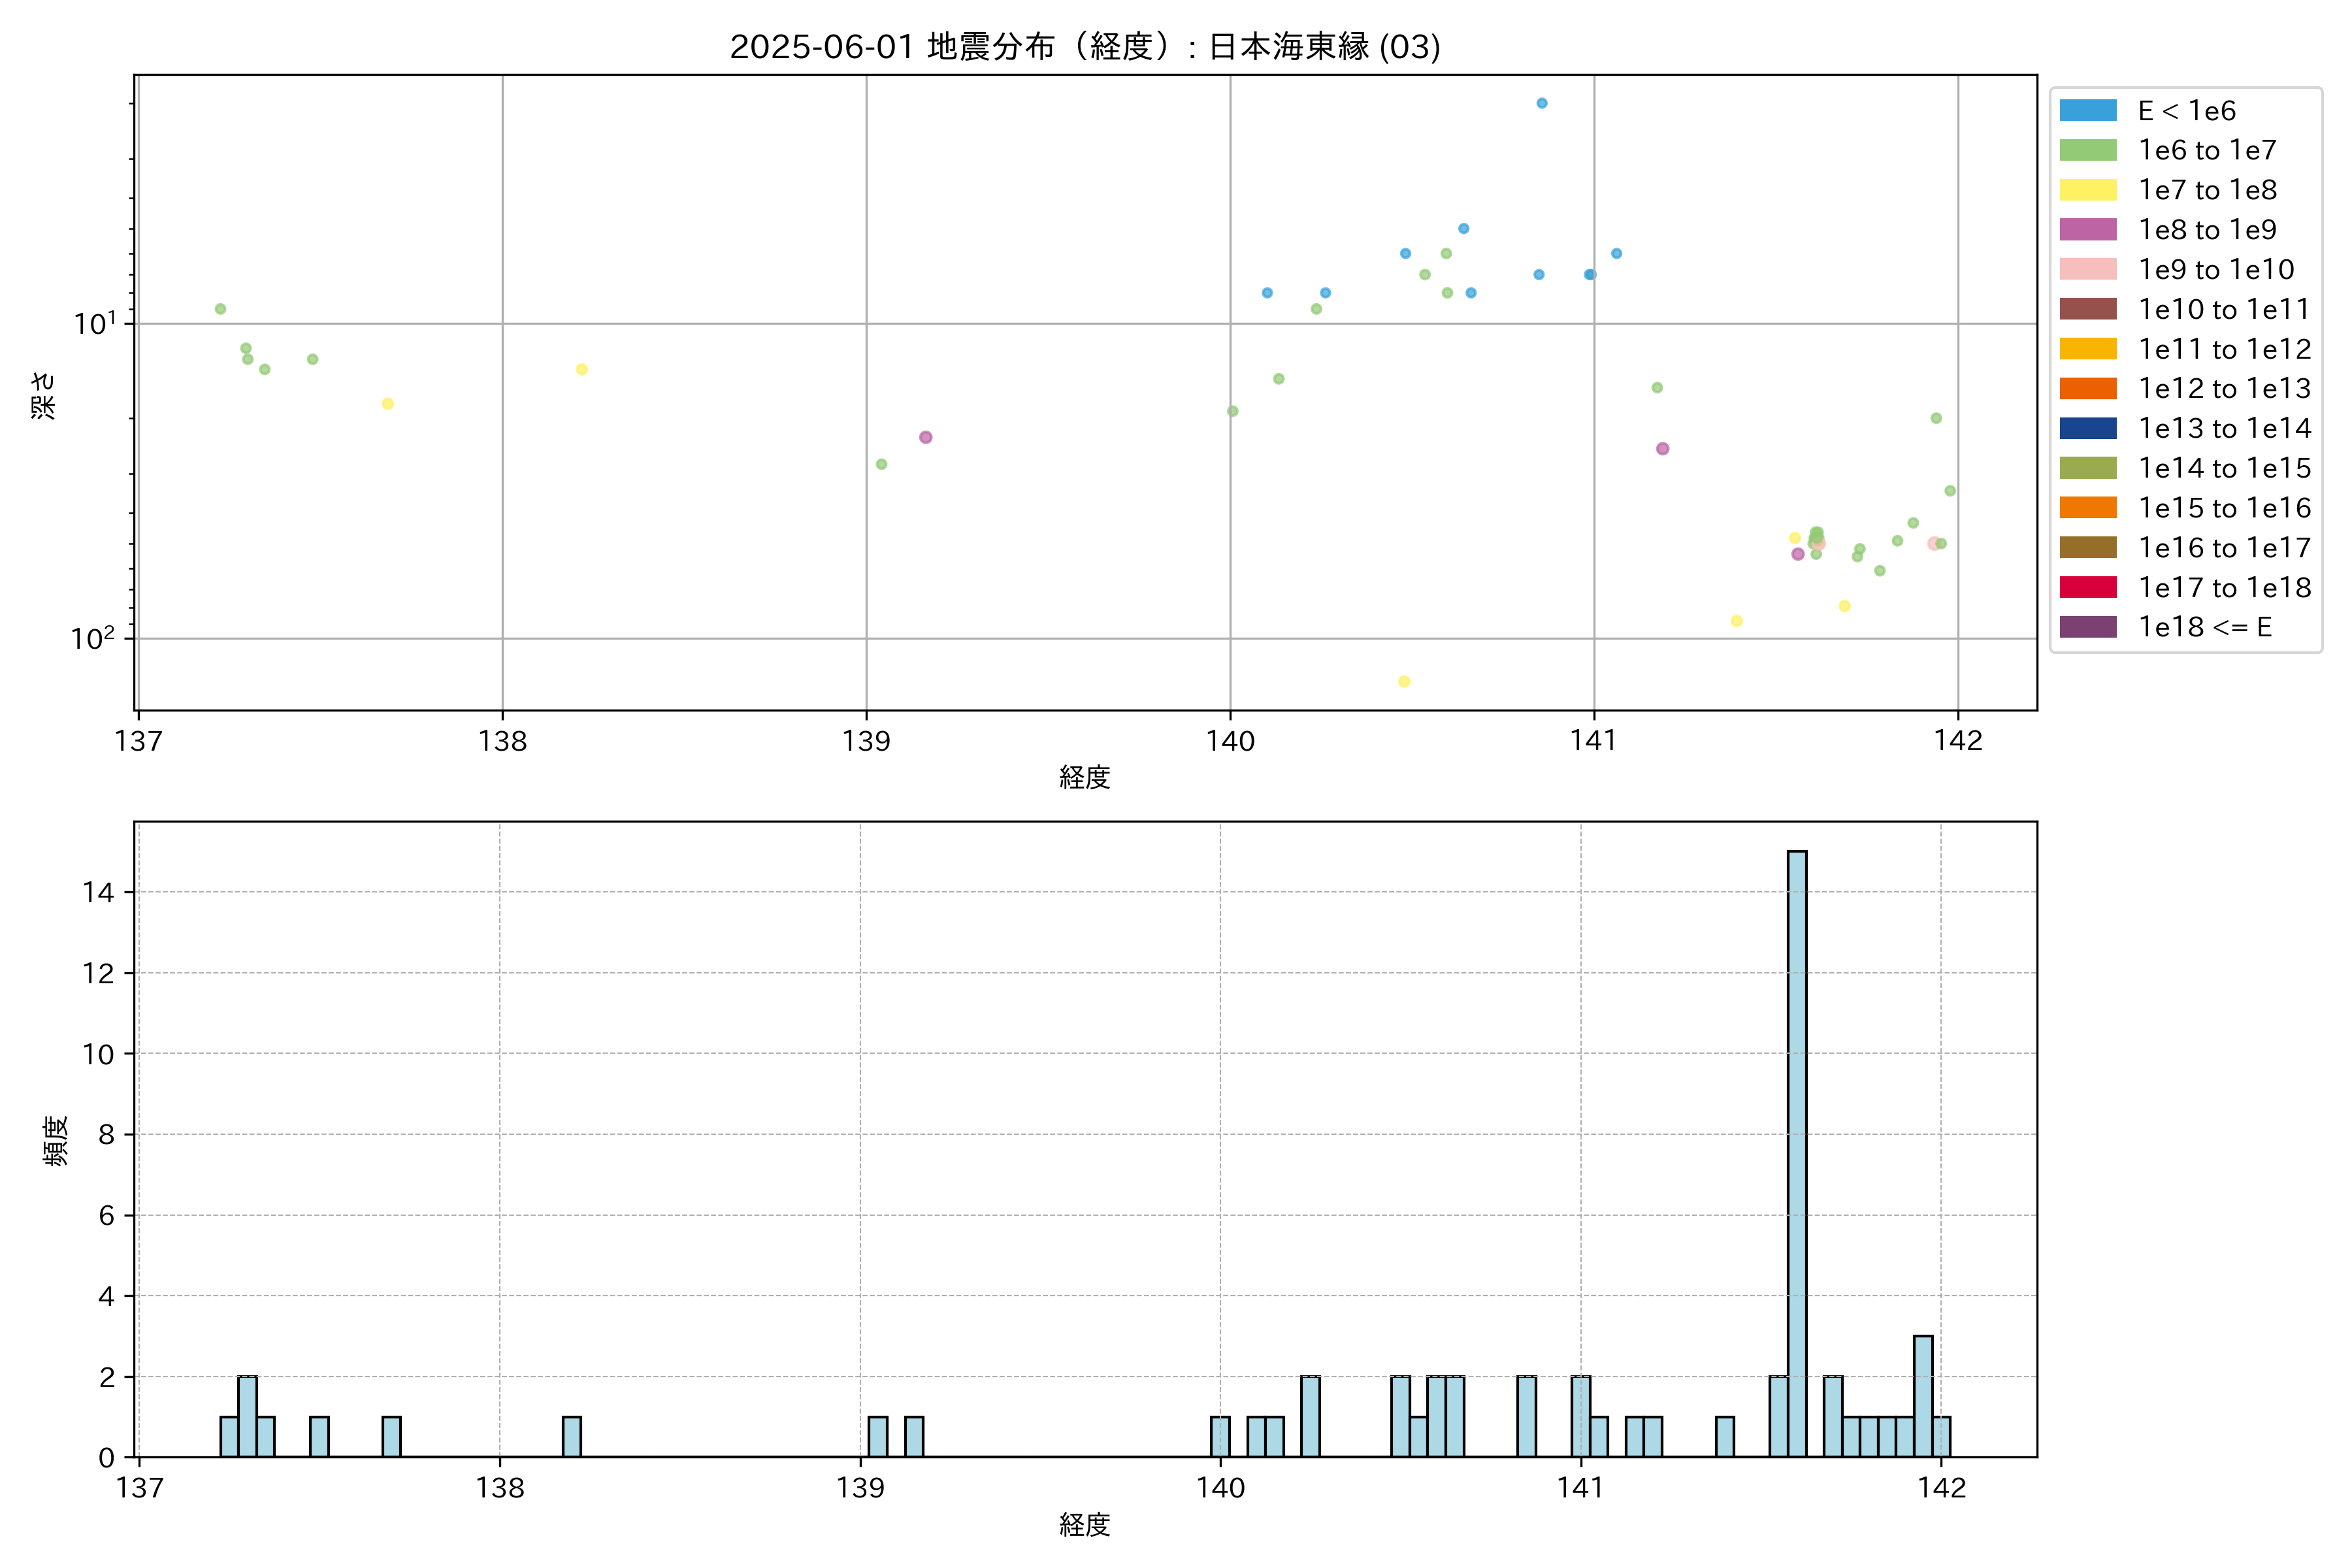
Task: Click the topmost blue scatter point
Action: point(1541,103)
